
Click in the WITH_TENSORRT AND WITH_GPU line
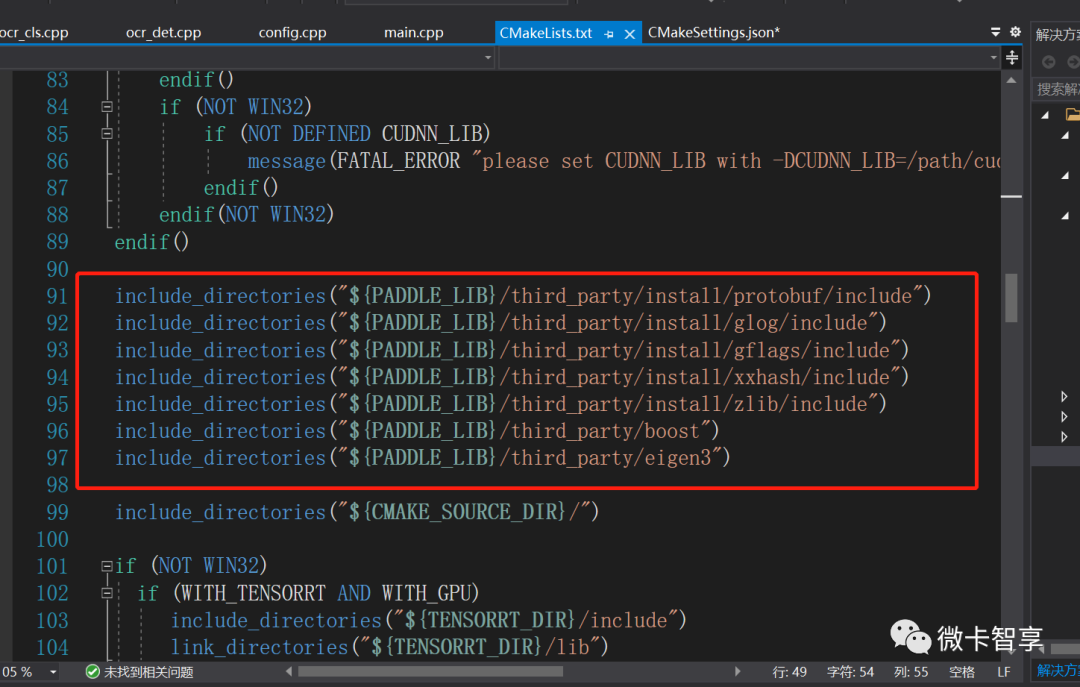coord(308,593)
